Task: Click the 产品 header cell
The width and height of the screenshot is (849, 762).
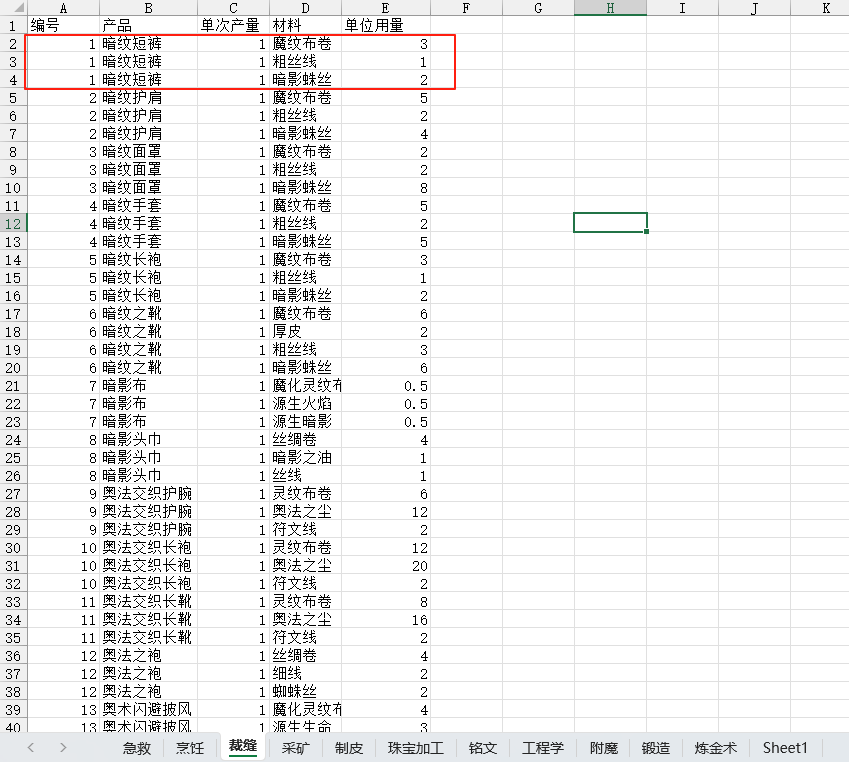Action: tap(148, 25)
